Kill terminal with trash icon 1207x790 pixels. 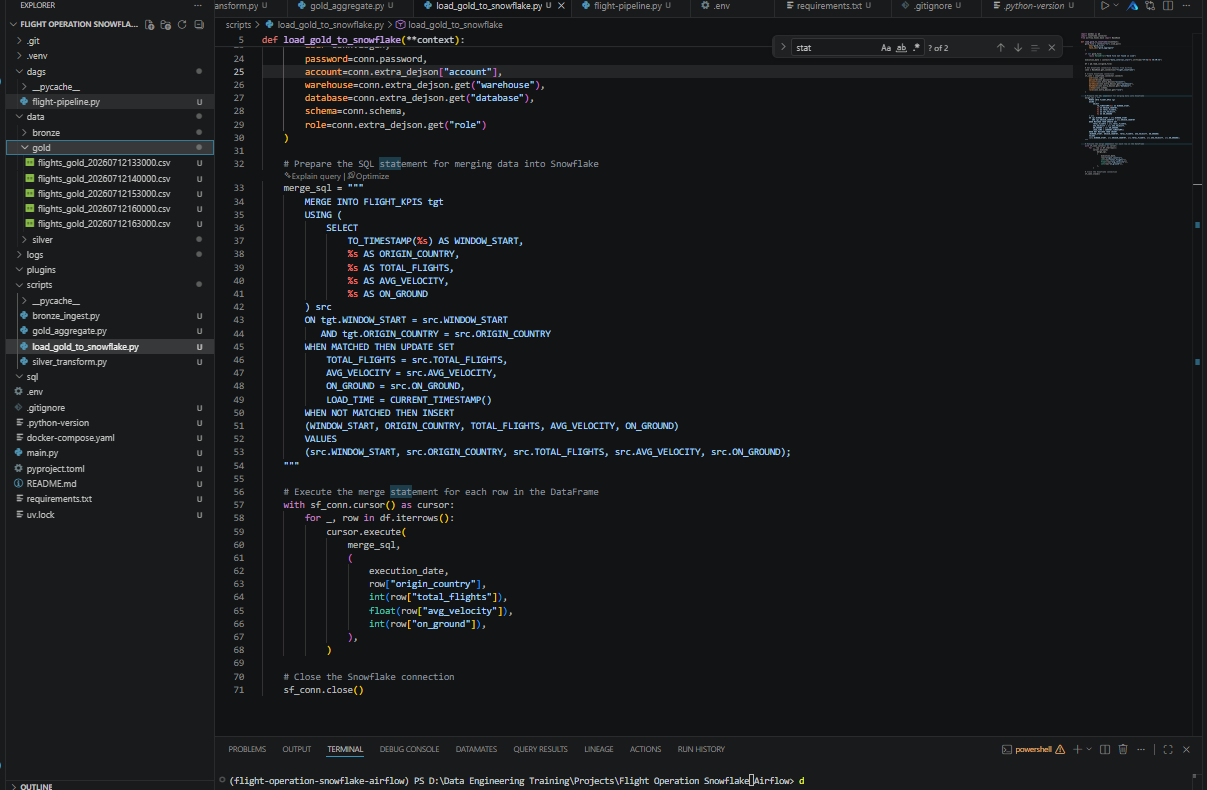click(1123, 749)
